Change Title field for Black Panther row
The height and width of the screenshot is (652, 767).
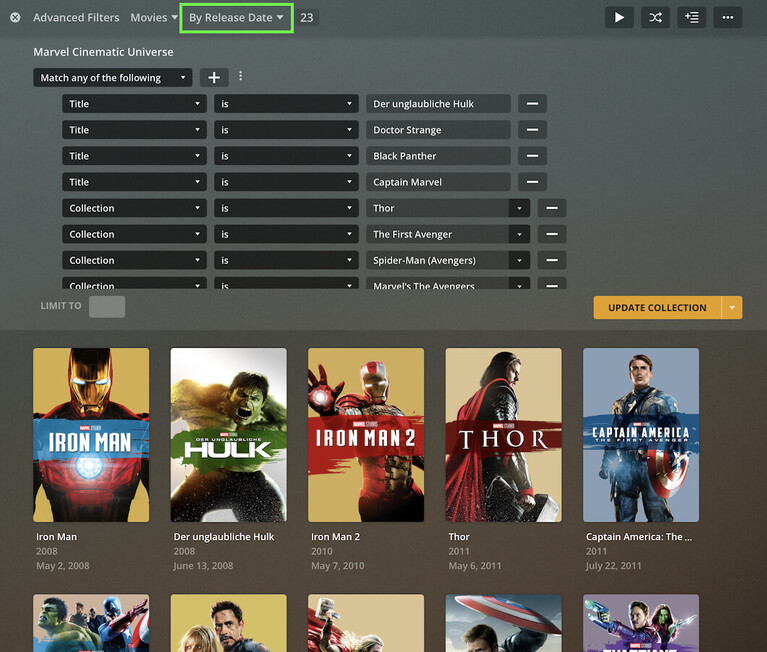click(134, 156)
